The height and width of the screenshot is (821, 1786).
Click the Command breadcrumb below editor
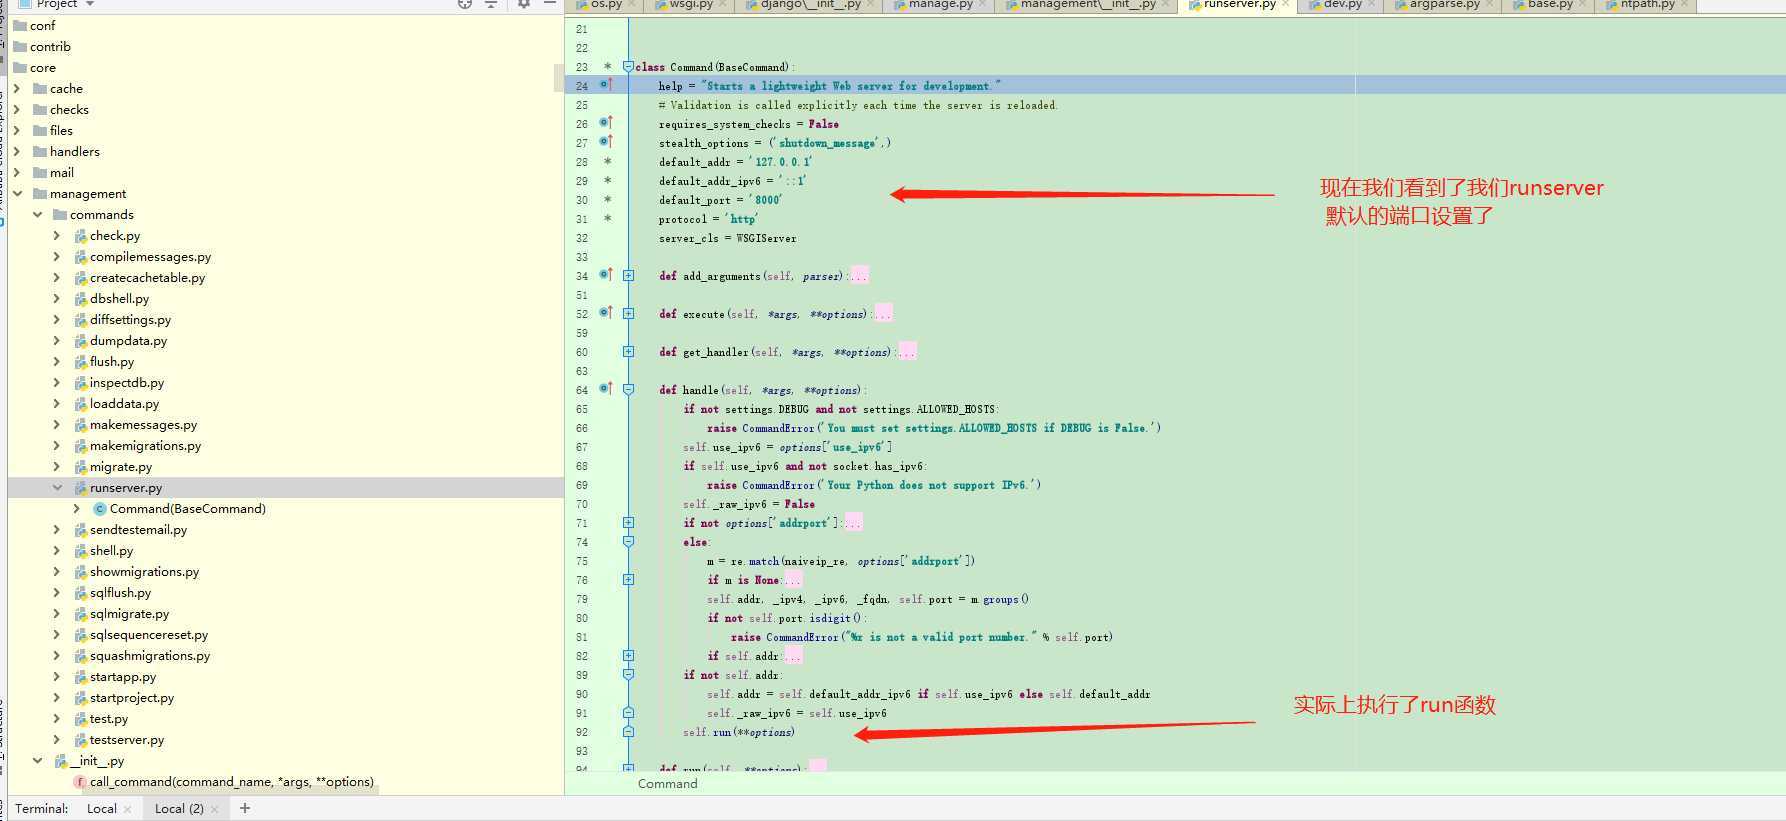coord(667,784)
